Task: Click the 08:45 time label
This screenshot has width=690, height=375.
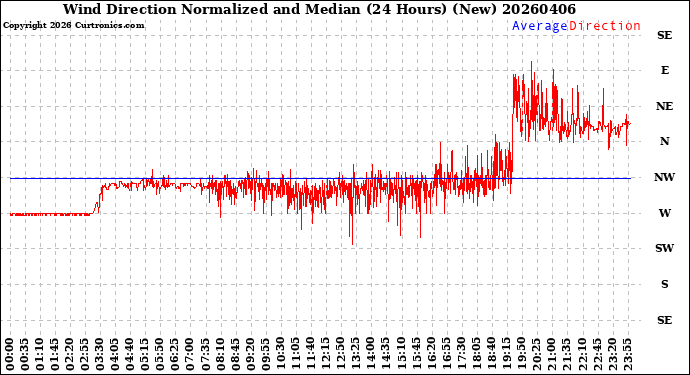Action: tap(235, 354)
